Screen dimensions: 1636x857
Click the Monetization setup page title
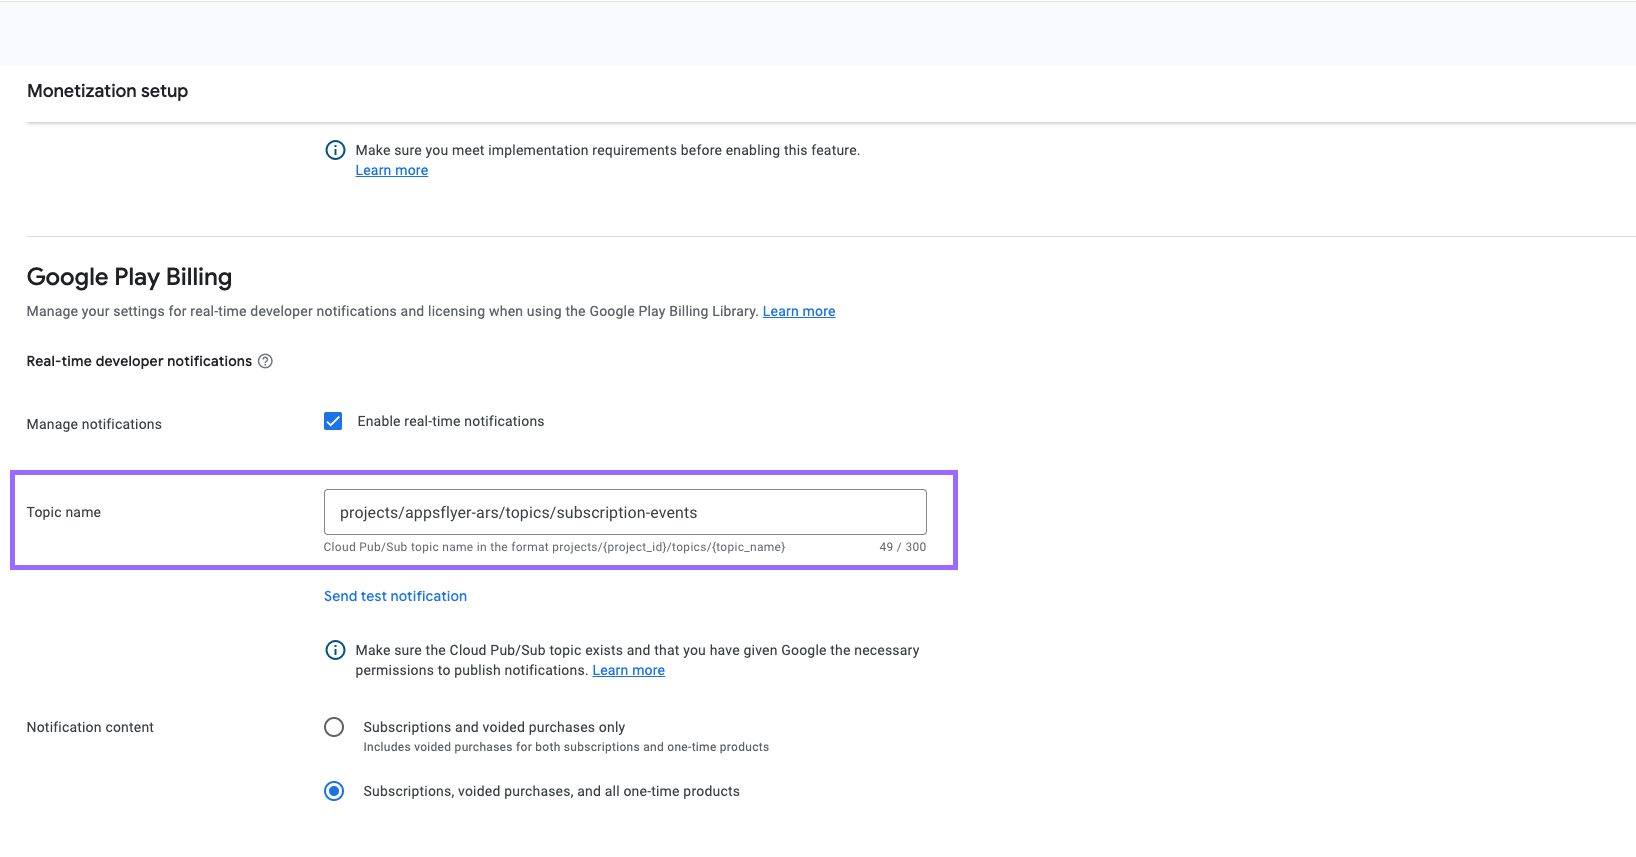click(x=107, y=91)
